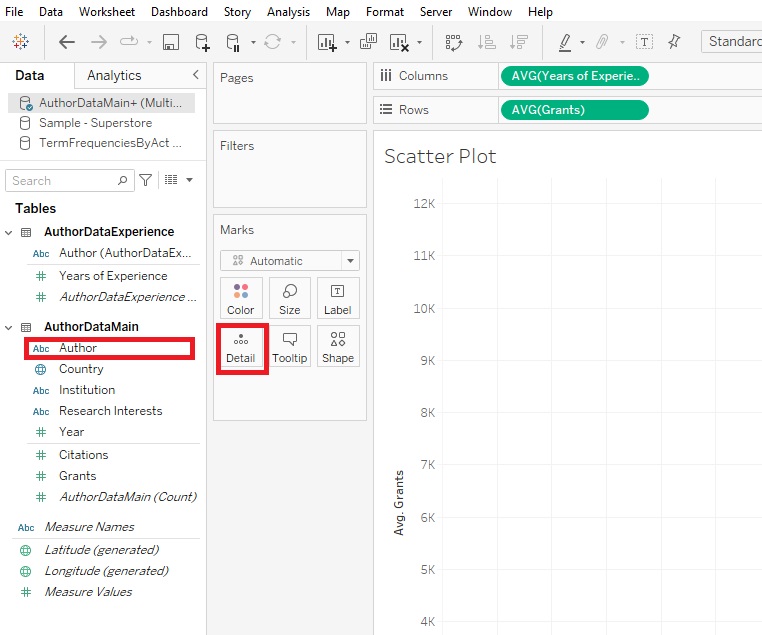
Task: Collapse the Data pane with chevron
Action: click(x=195, y=74)
